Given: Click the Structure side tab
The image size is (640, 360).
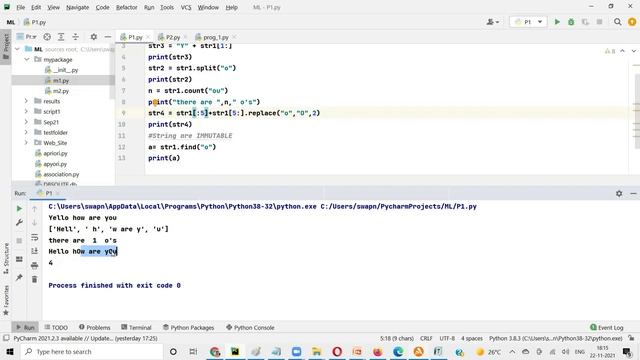Looking at the screenshot, I should tap(6, 258).
